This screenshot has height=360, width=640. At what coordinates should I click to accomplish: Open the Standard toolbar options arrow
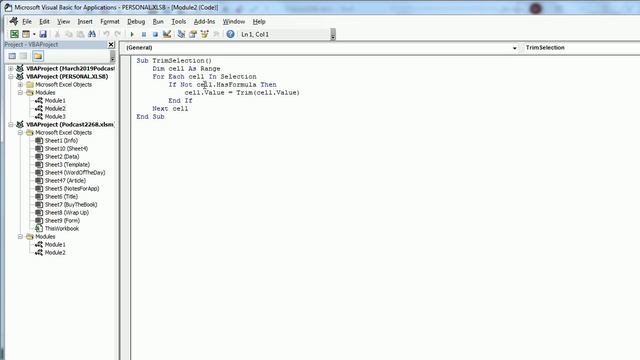point(333,35)
